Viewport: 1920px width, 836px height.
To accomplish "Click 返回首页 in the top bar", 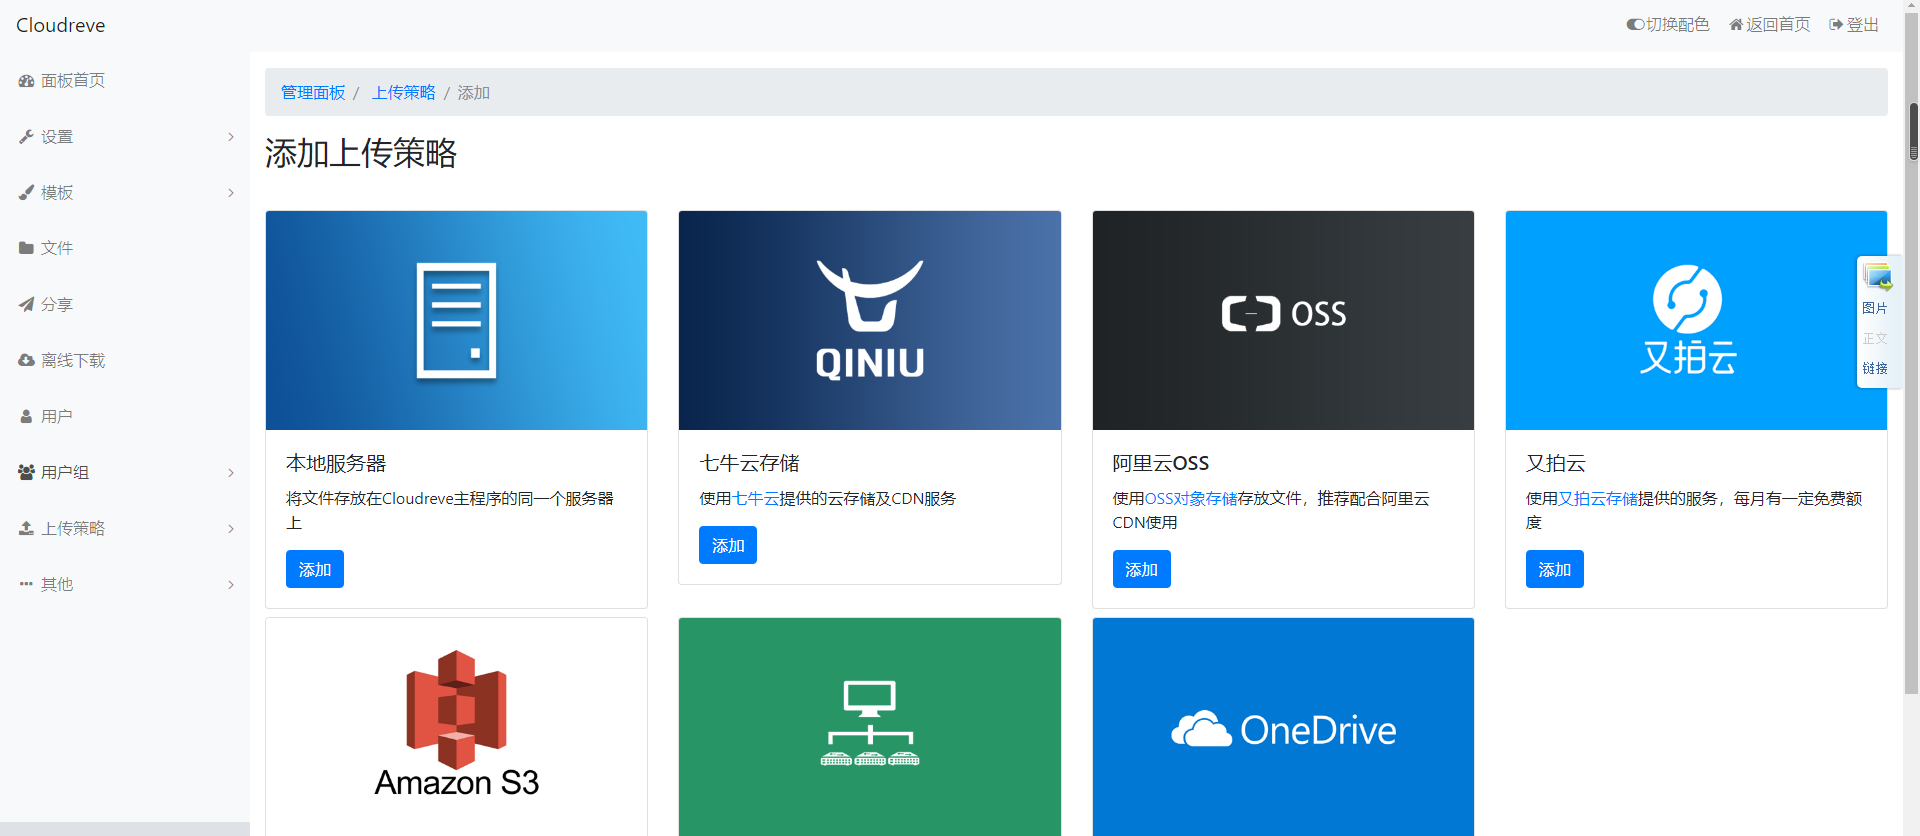I will [x=1770, y=25].
